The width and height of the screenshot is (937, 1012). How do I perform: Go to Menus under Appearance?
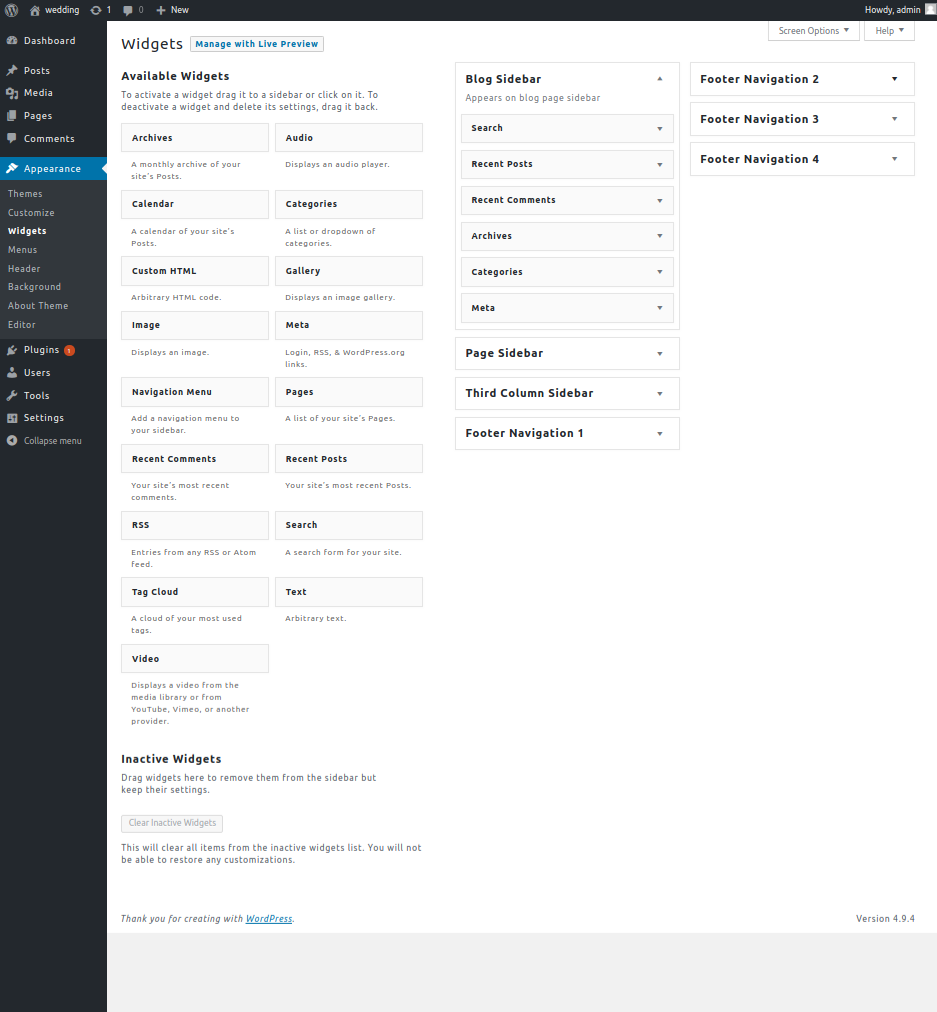point(22,250)
